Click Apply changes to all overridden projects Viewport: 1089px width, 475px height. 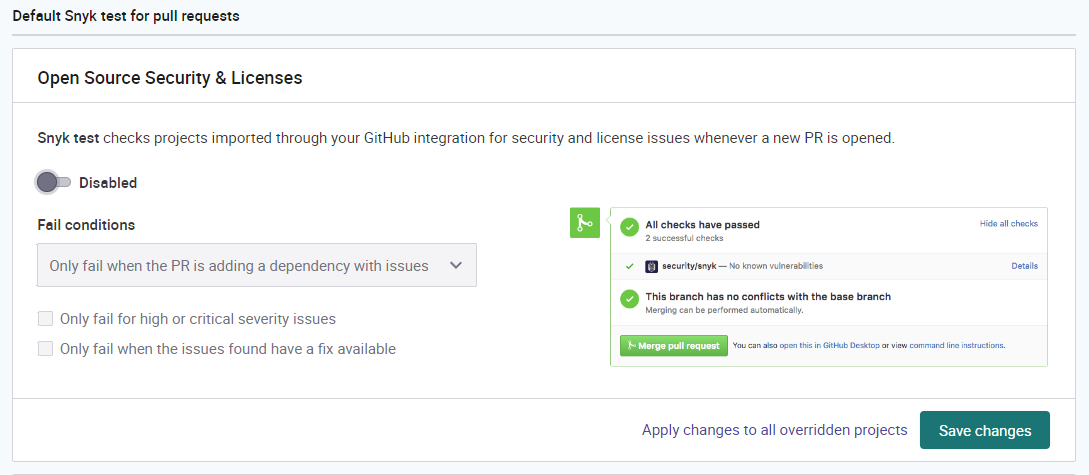coord(774,431)
